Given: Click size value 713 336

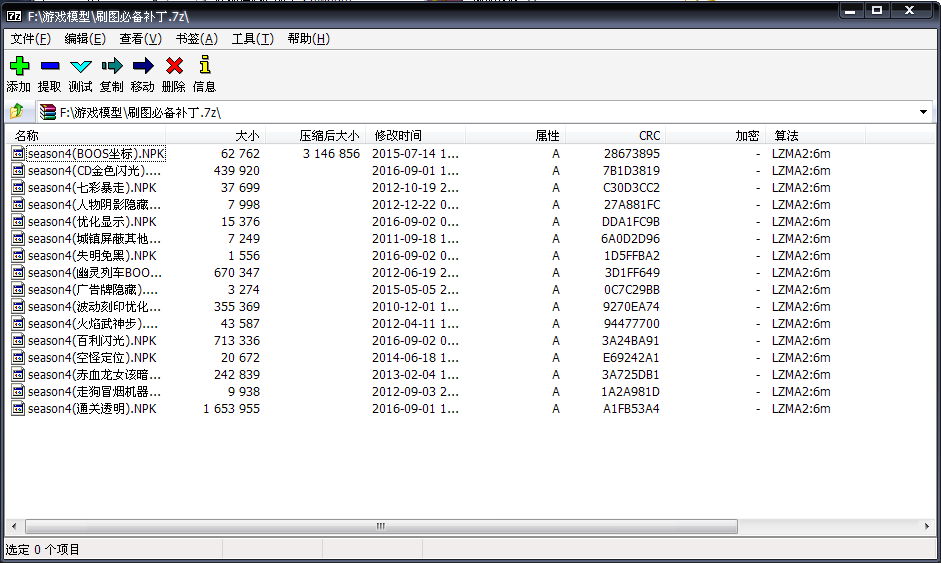Looking at the screenshot, I should 237,340.
